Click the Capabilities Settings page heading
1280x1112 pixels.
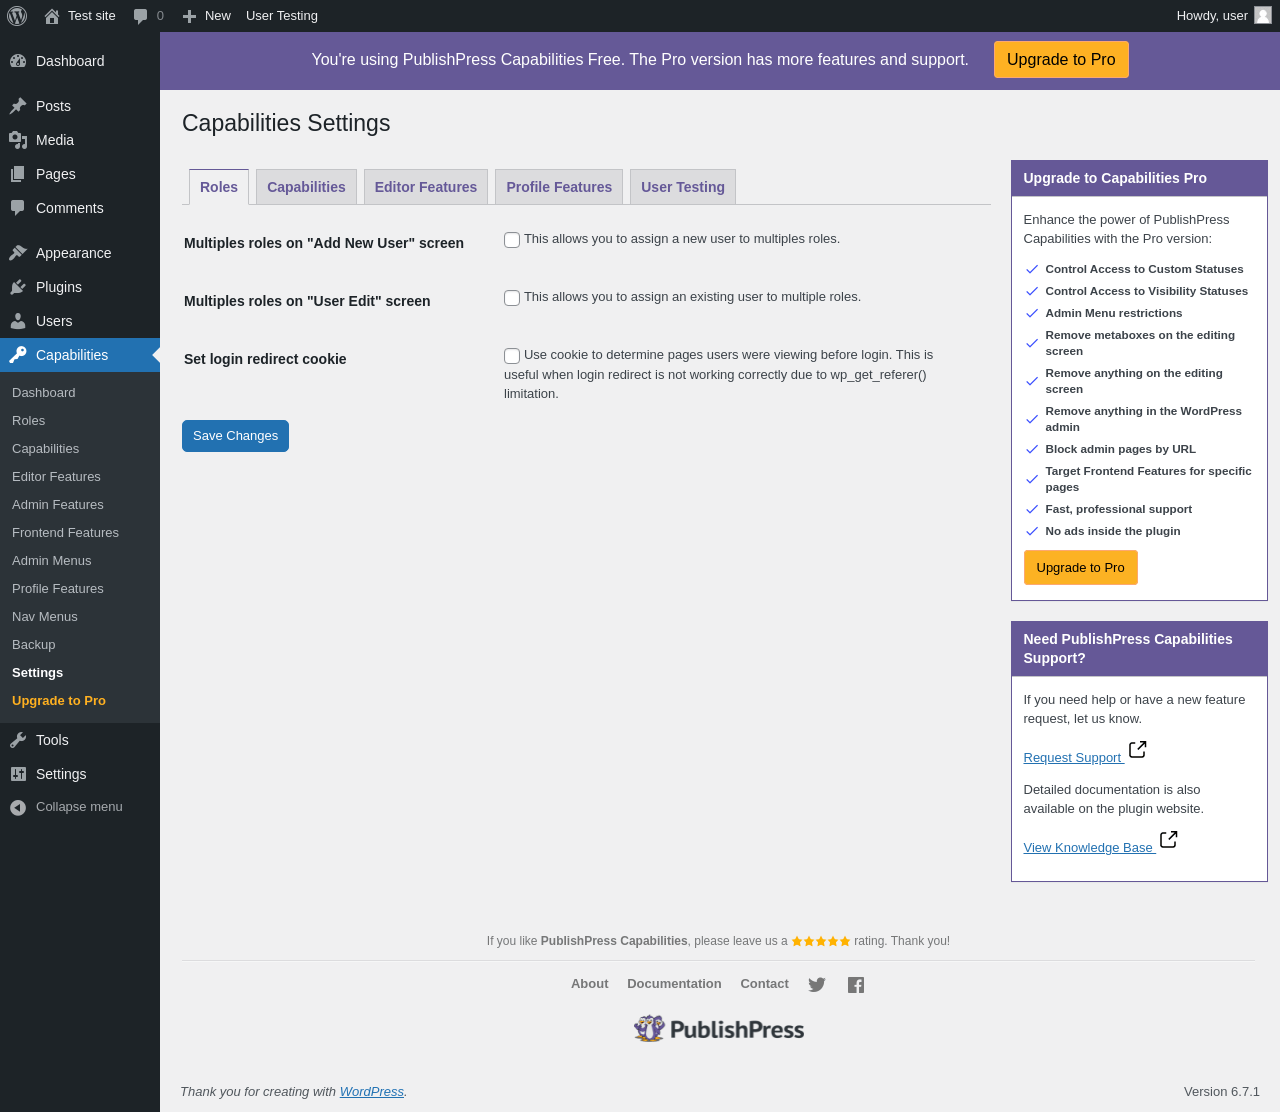286,123
